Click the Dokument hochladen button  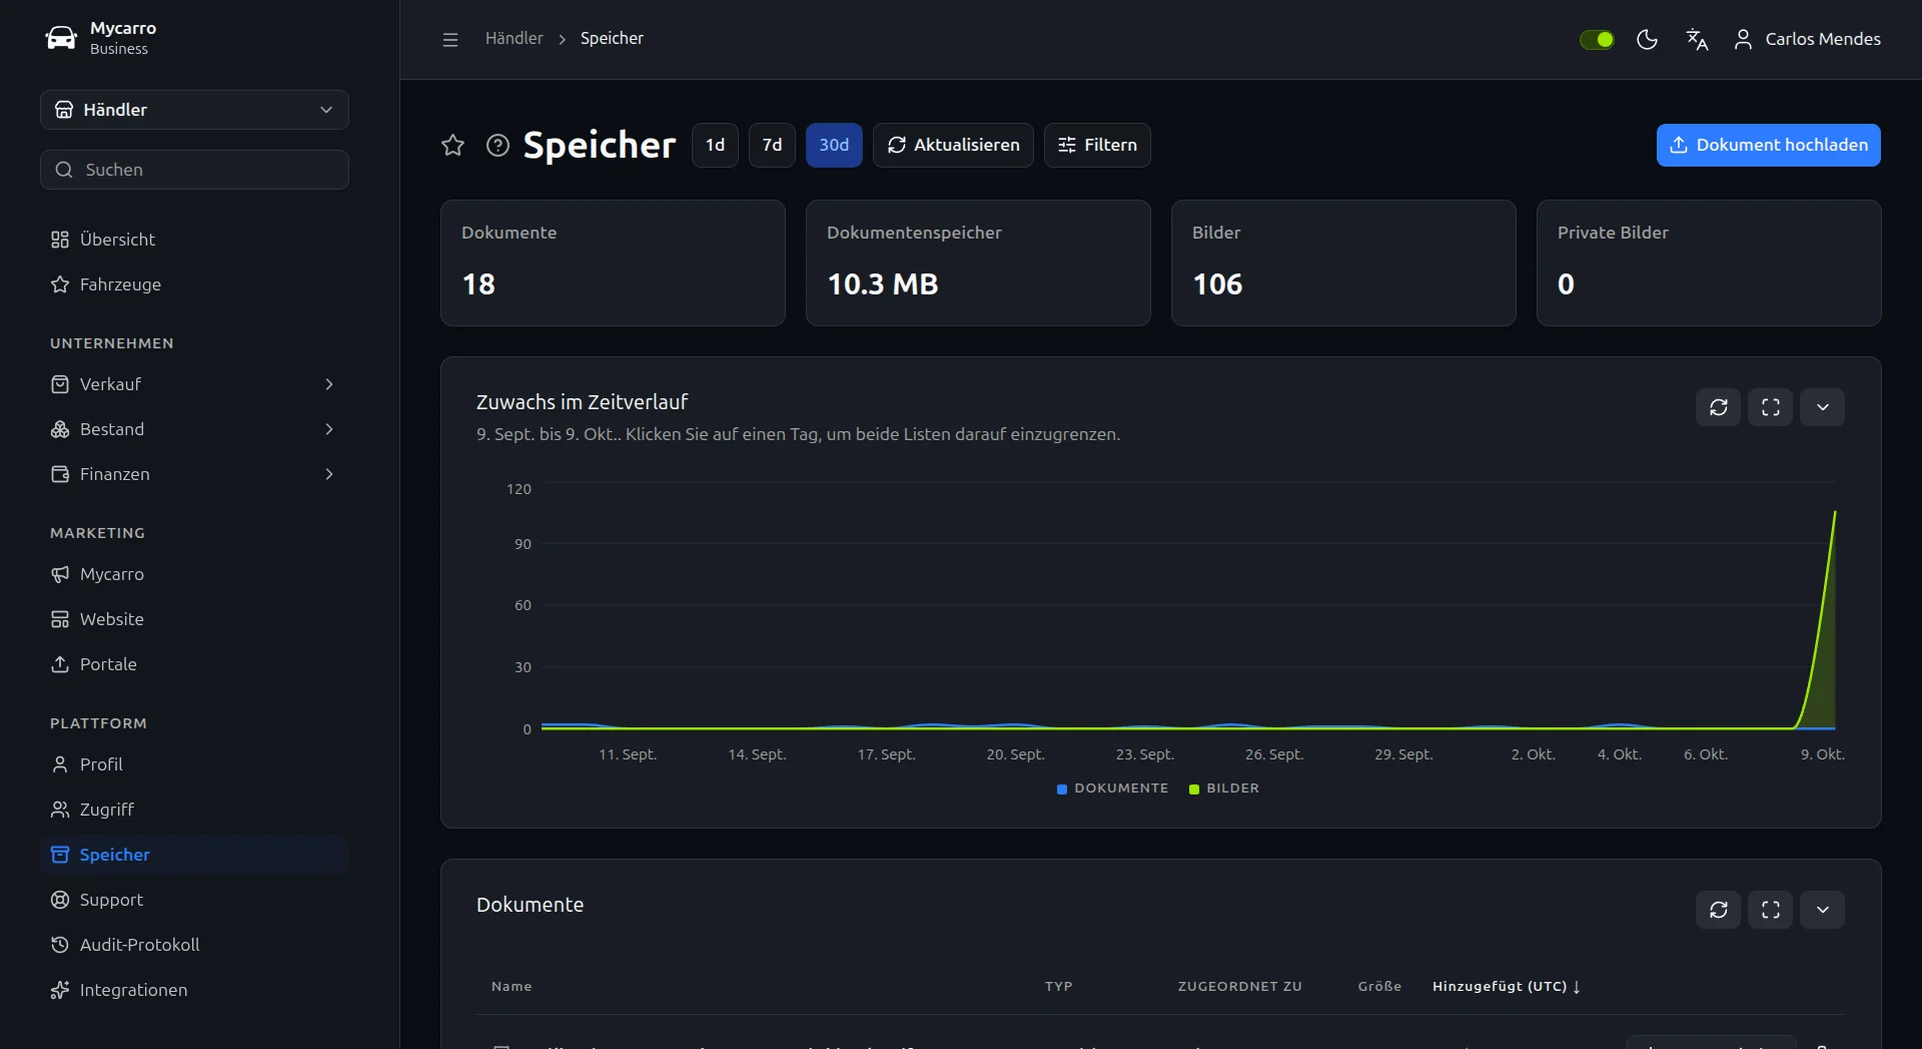click(x=1768, y=145)
